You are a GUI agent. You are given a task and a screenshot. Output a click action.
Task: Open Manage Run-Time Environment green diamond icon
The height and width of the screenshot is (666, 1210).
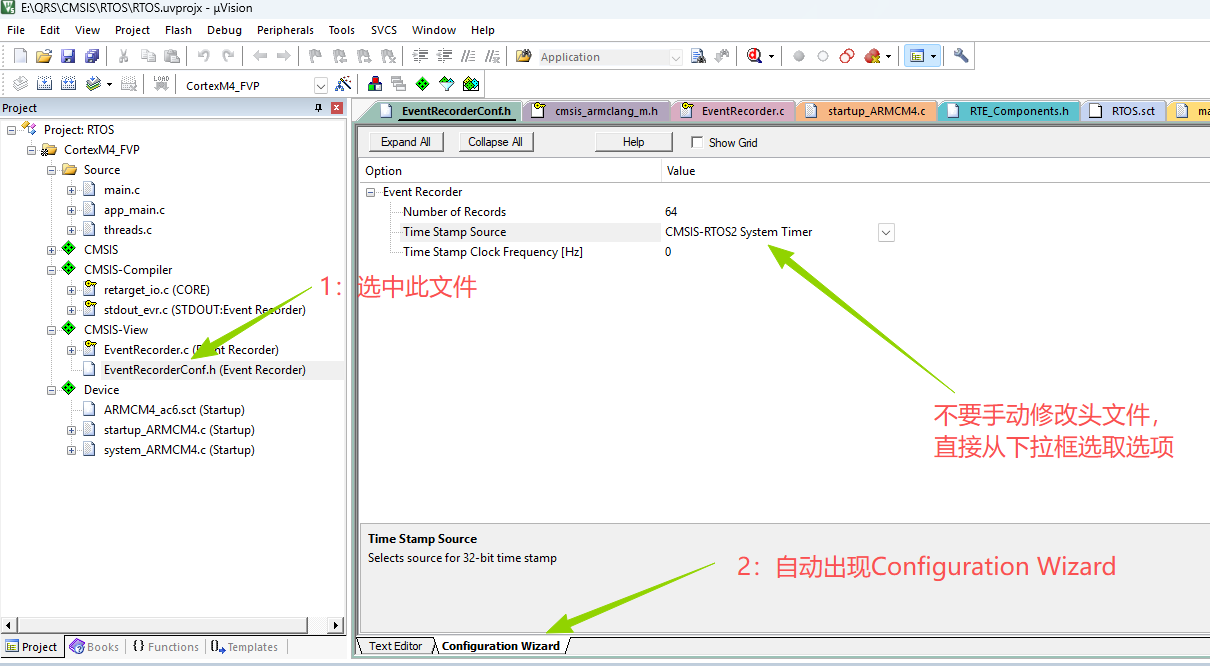(x=423, y=85)
